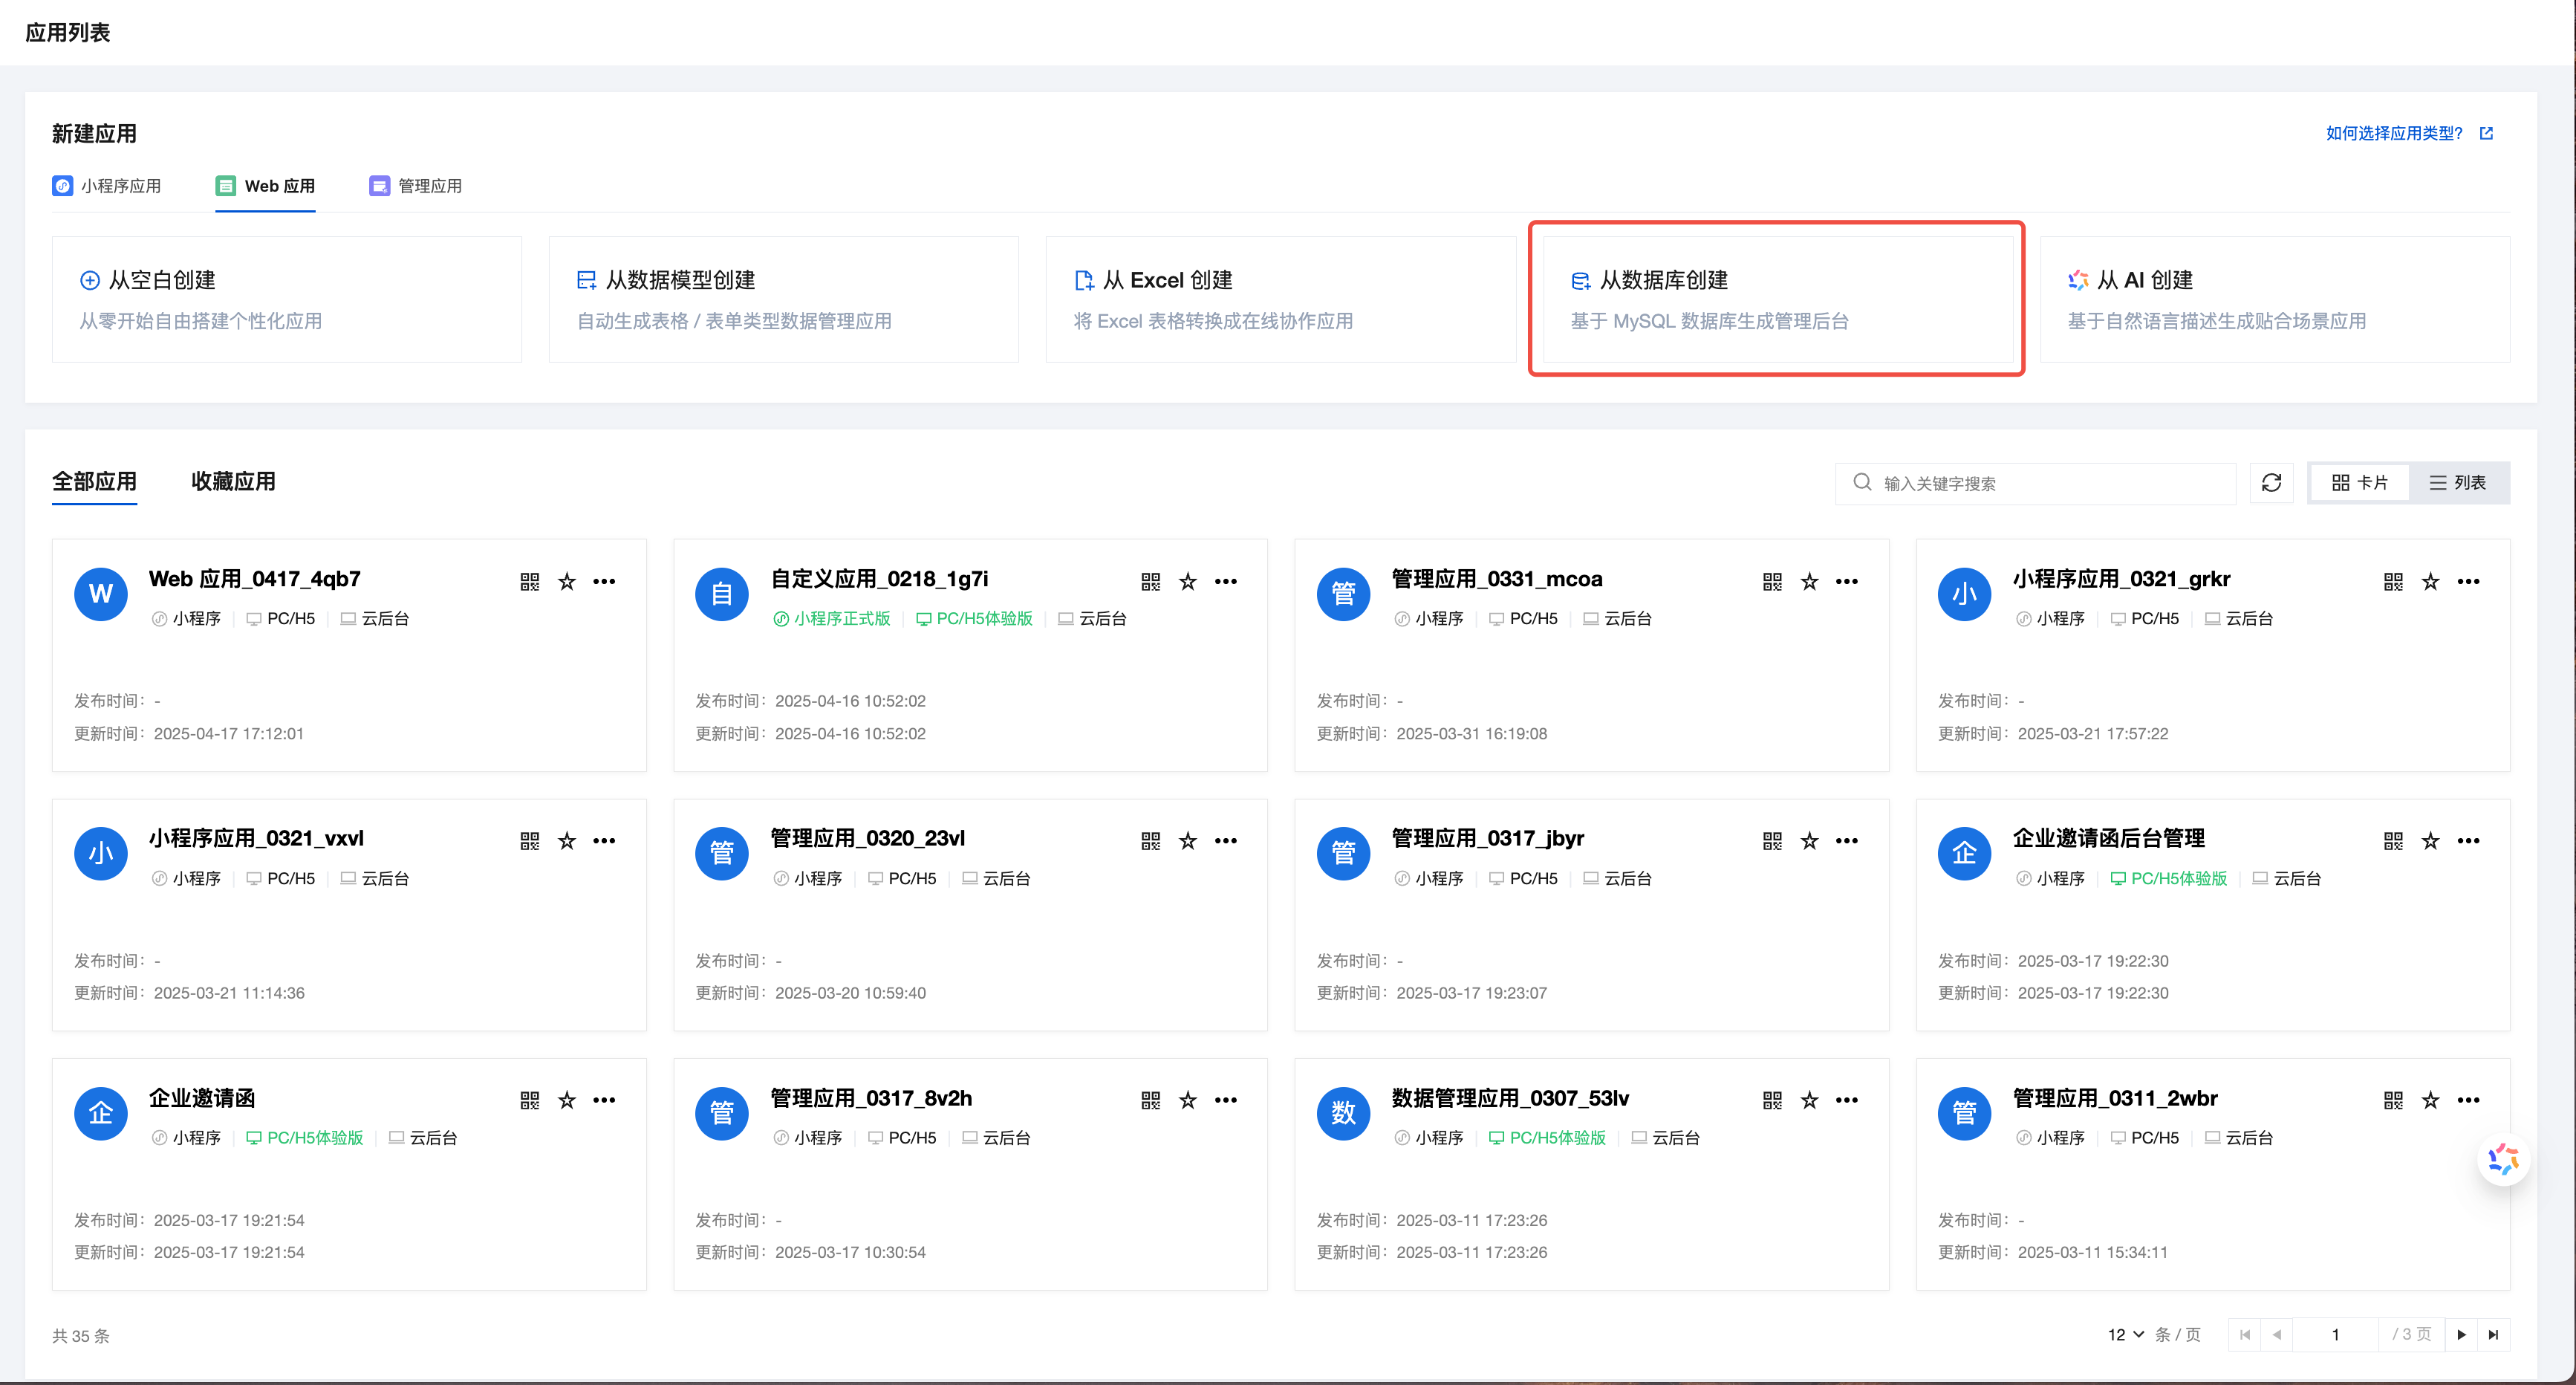Star the 小程序应用_0321_grkr app
The width and height of the screenshot is (2576, 1385).
[x=2430, y=581]
